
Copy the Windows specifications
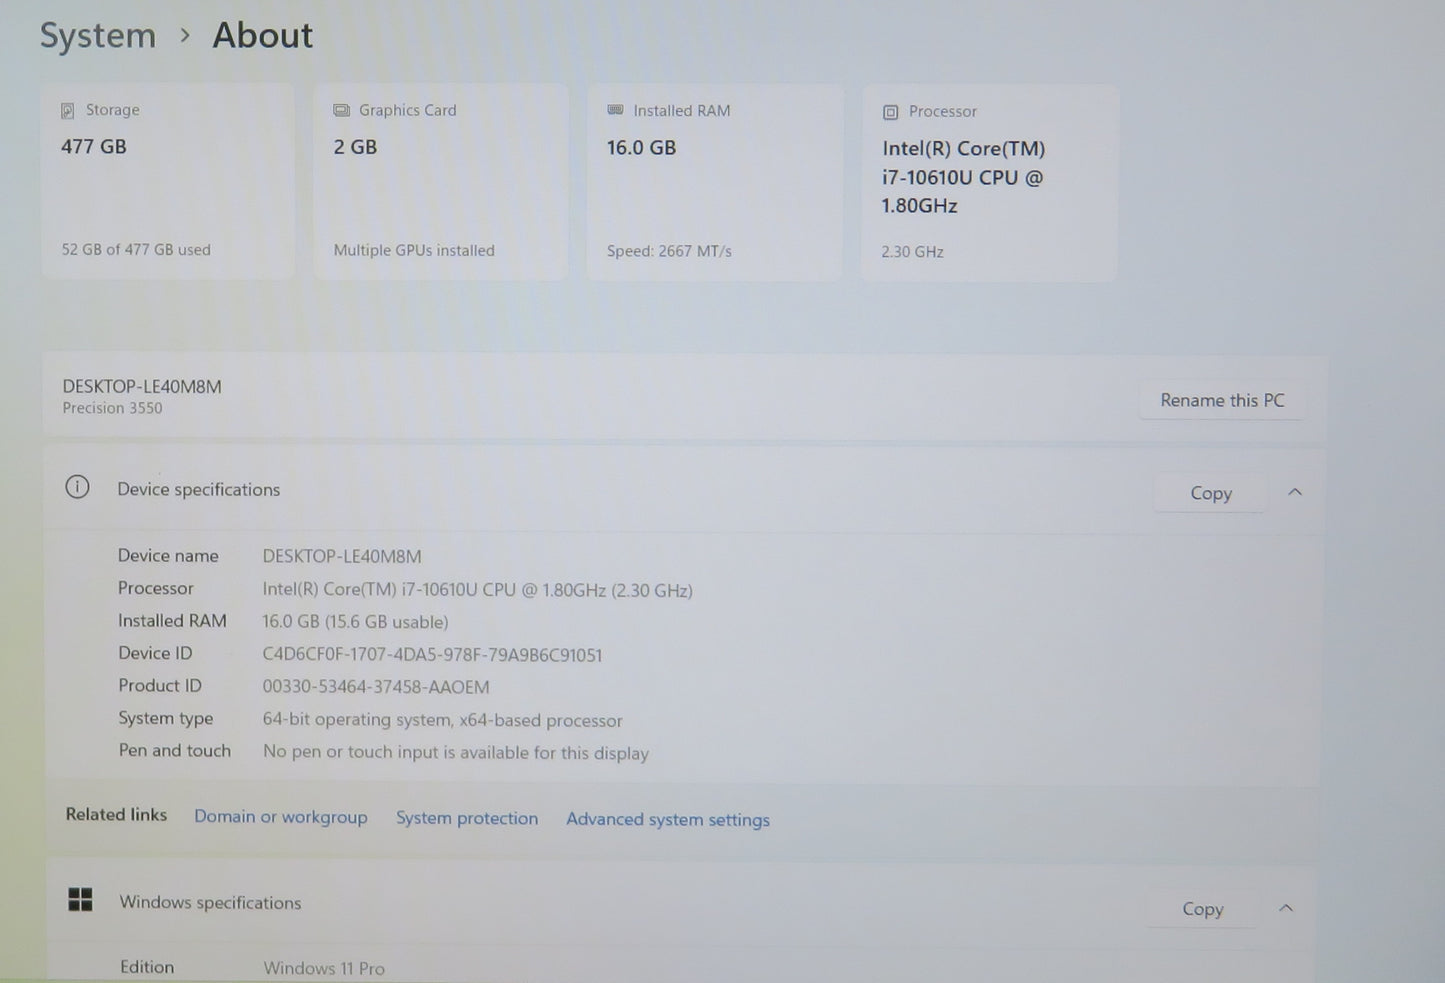pos(1202,908)
